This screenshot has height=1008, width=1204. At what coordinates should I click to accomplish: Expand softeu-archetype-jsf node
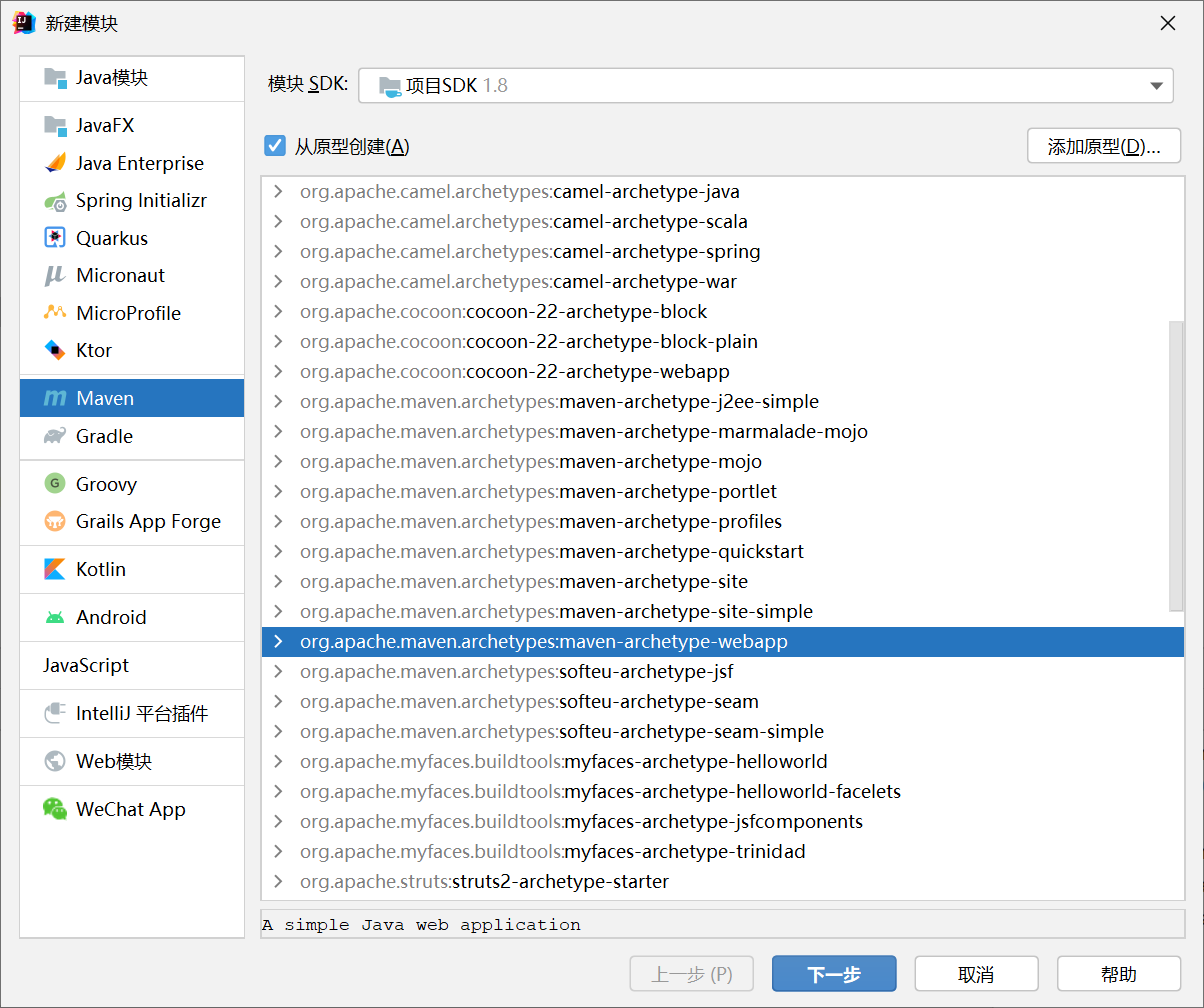(x=279, y=671)
